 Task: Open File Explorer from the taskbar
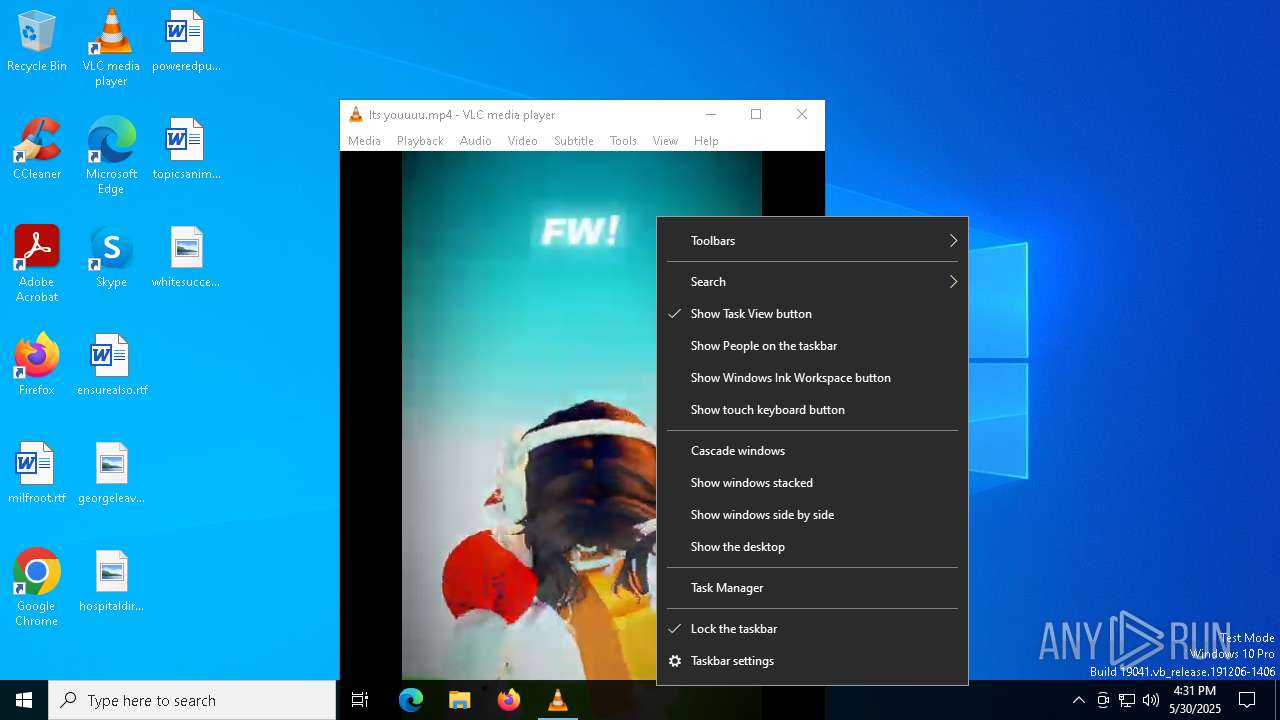coord(460,700)
